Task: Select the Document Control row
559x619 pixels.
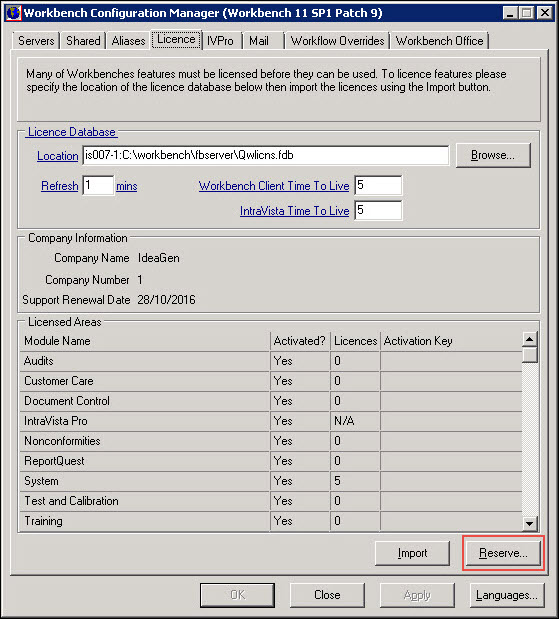Action: point(271,401)
